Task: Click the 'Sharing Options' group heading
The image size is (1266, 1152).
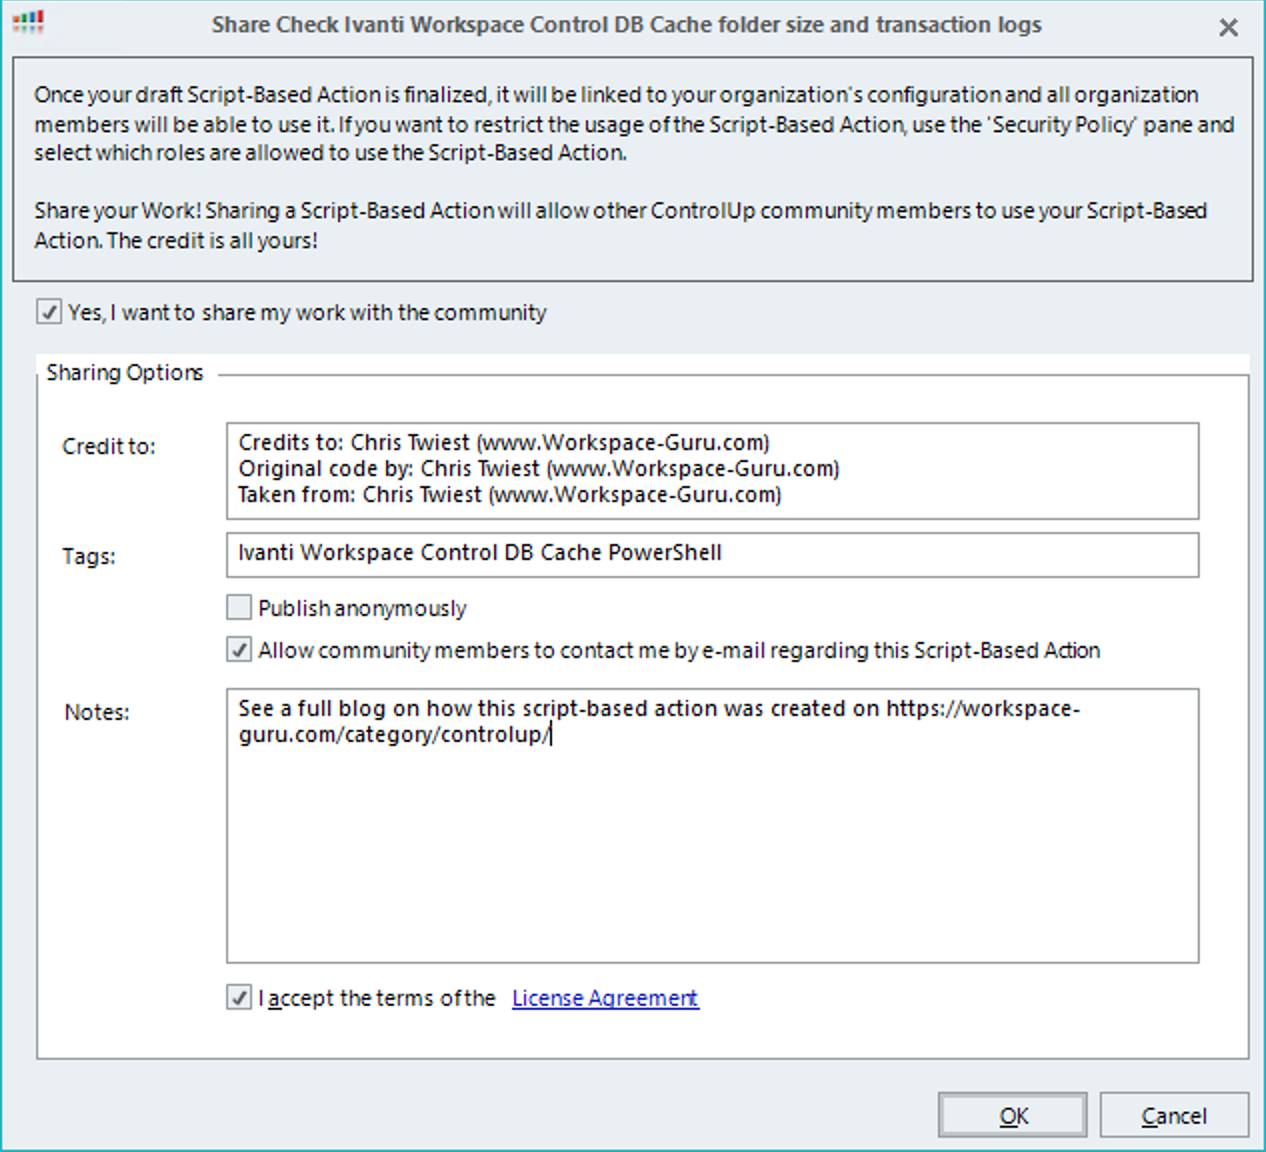Action: (x=125, y=373)
